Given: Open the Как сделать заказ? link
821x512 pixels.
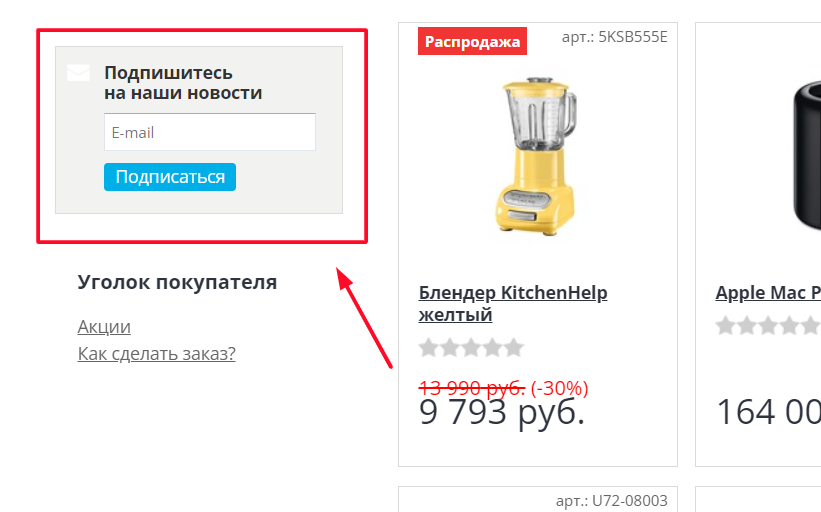Looking at the screenshot, I should (x=157, y=353).
